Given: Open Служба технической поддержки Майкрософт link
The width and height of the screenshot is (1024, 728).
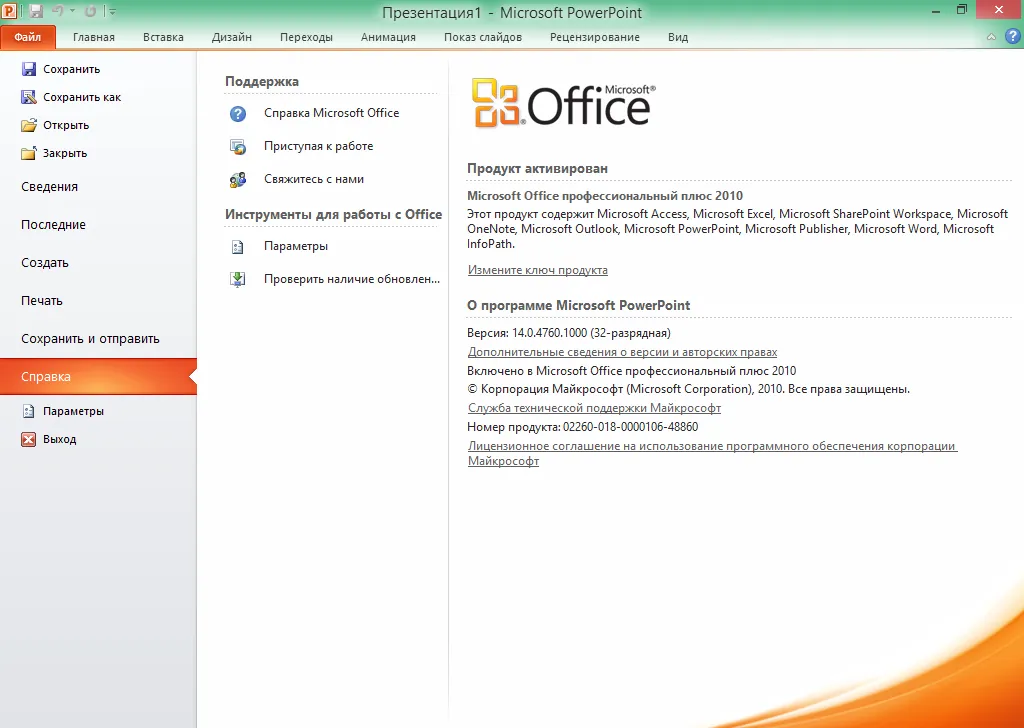Looking at the screenshot, I should (594, 408).
